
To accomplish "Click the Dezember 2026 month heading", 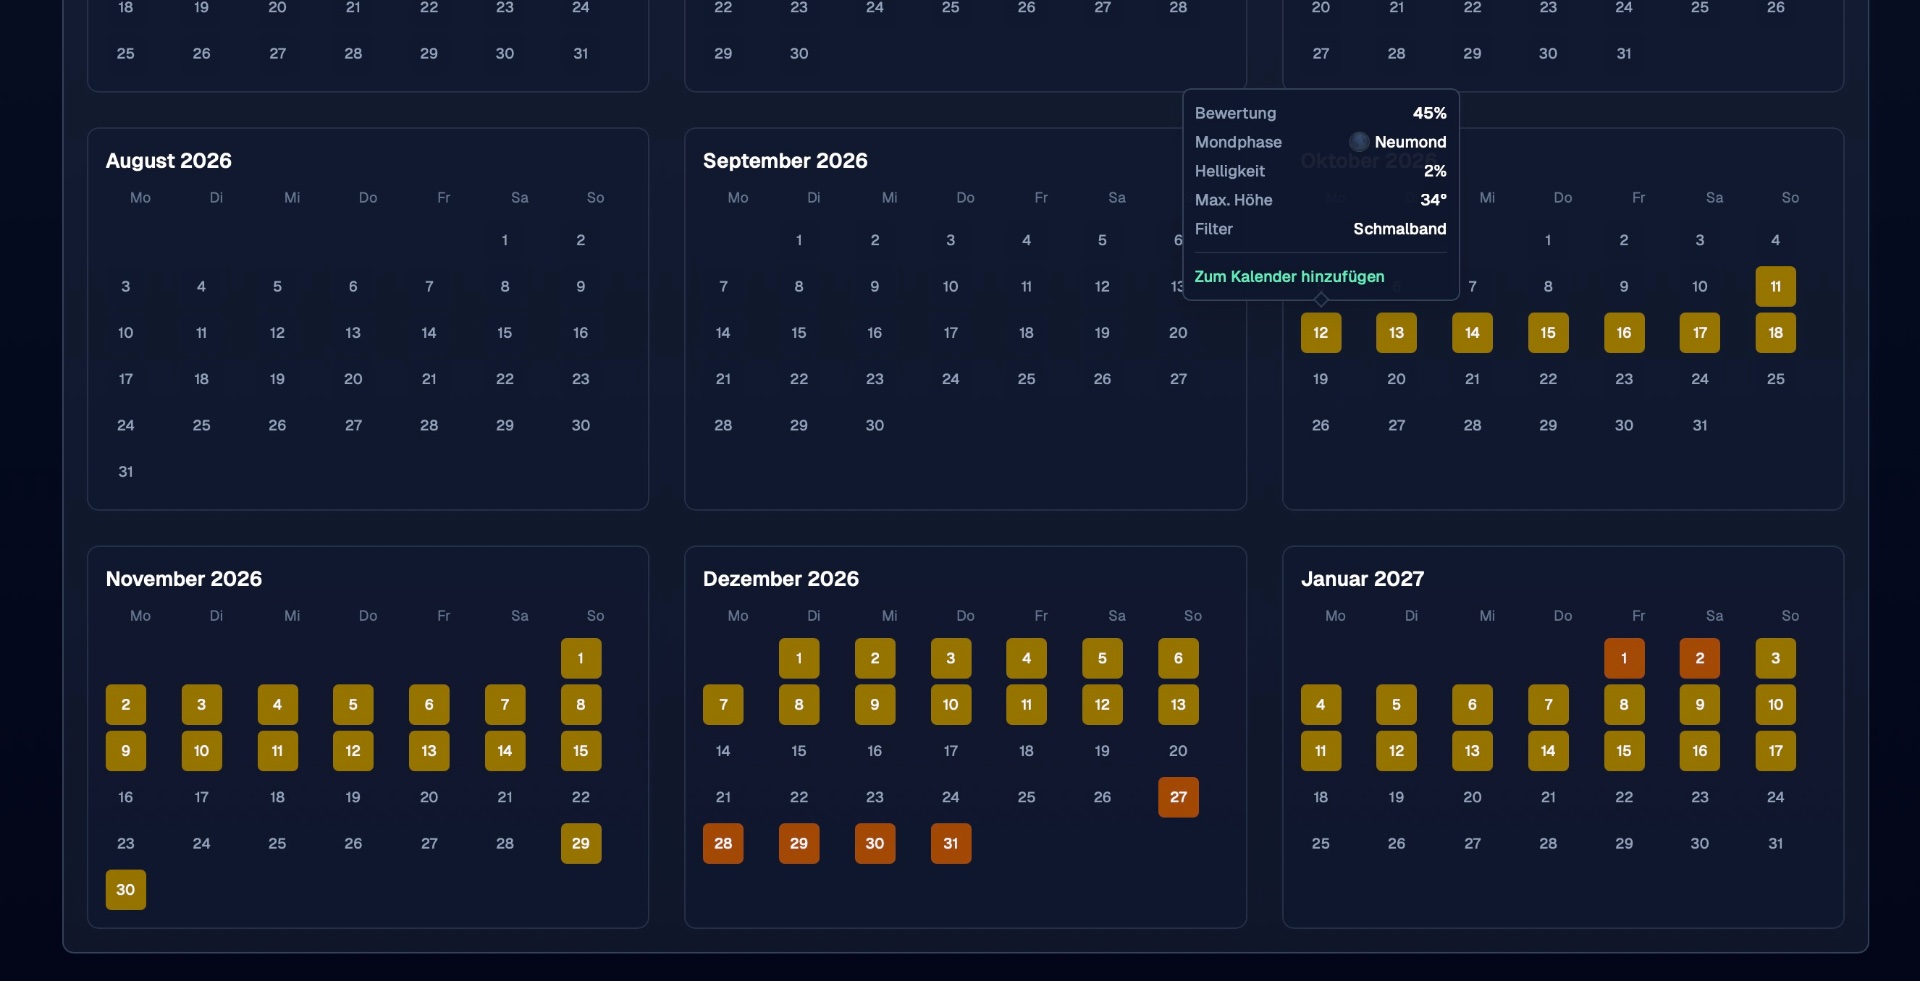I will (781, 579).
